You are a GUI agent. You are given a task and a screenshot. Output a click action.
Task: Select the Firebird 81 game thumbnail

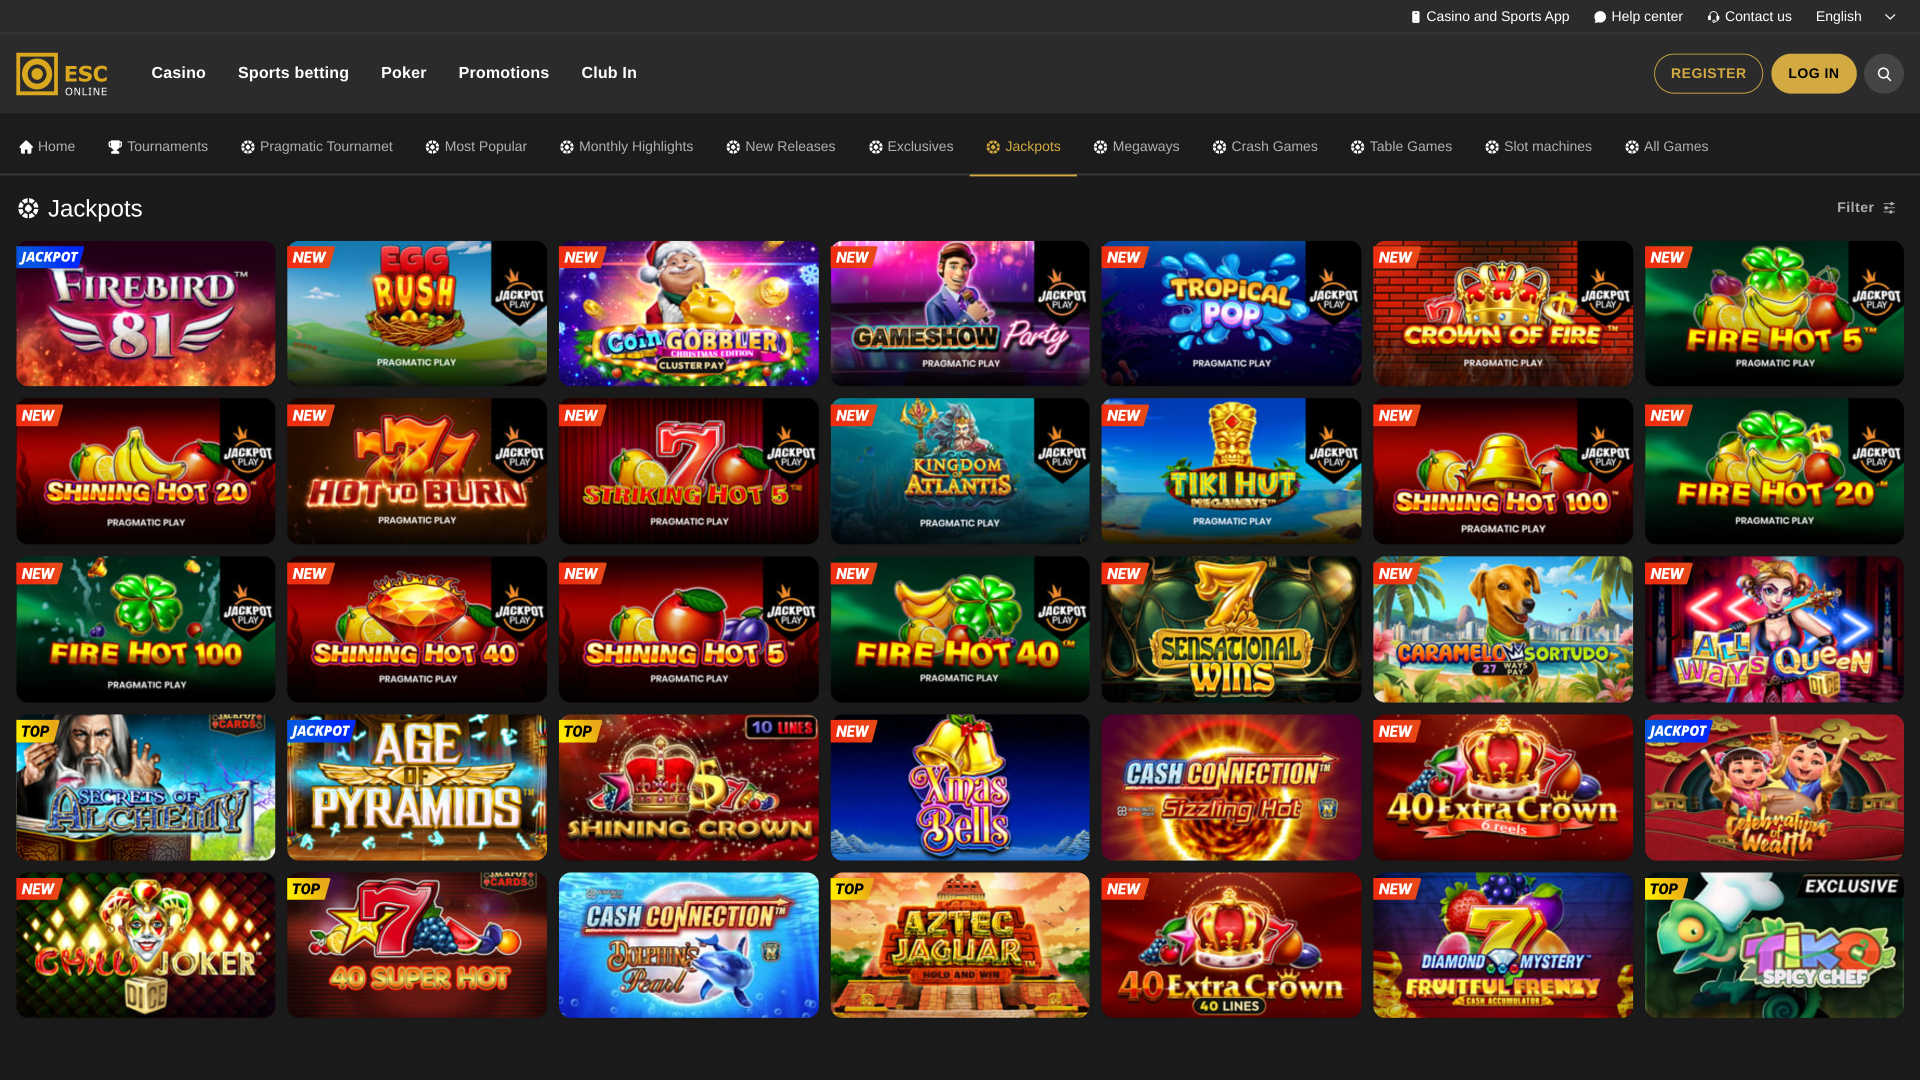tap(145, 313)
